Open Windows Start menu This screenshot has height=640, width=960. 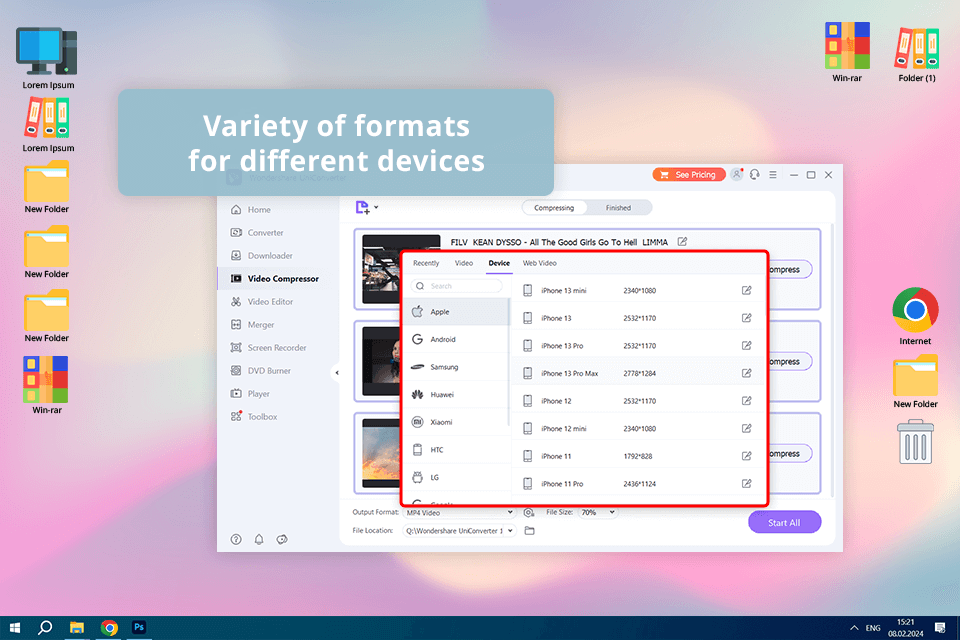15,628
